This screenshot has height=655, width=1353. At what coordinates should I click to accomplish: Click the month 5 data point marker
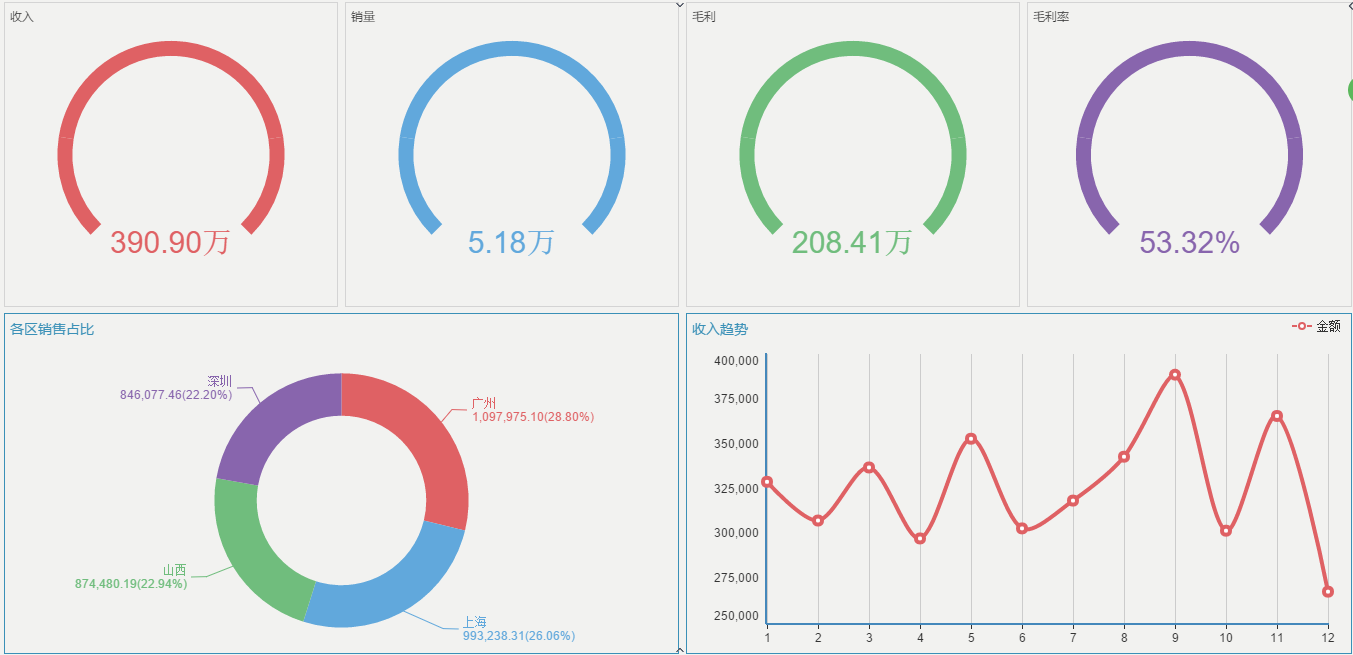coord(971,439)
